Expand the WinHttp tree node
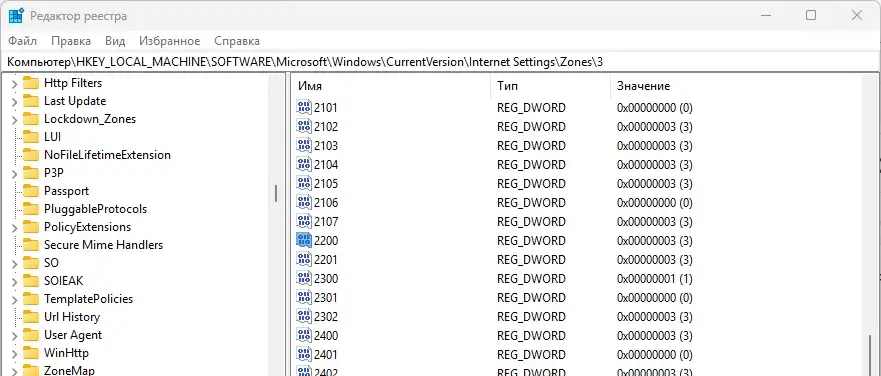 [x=14, y=354]
